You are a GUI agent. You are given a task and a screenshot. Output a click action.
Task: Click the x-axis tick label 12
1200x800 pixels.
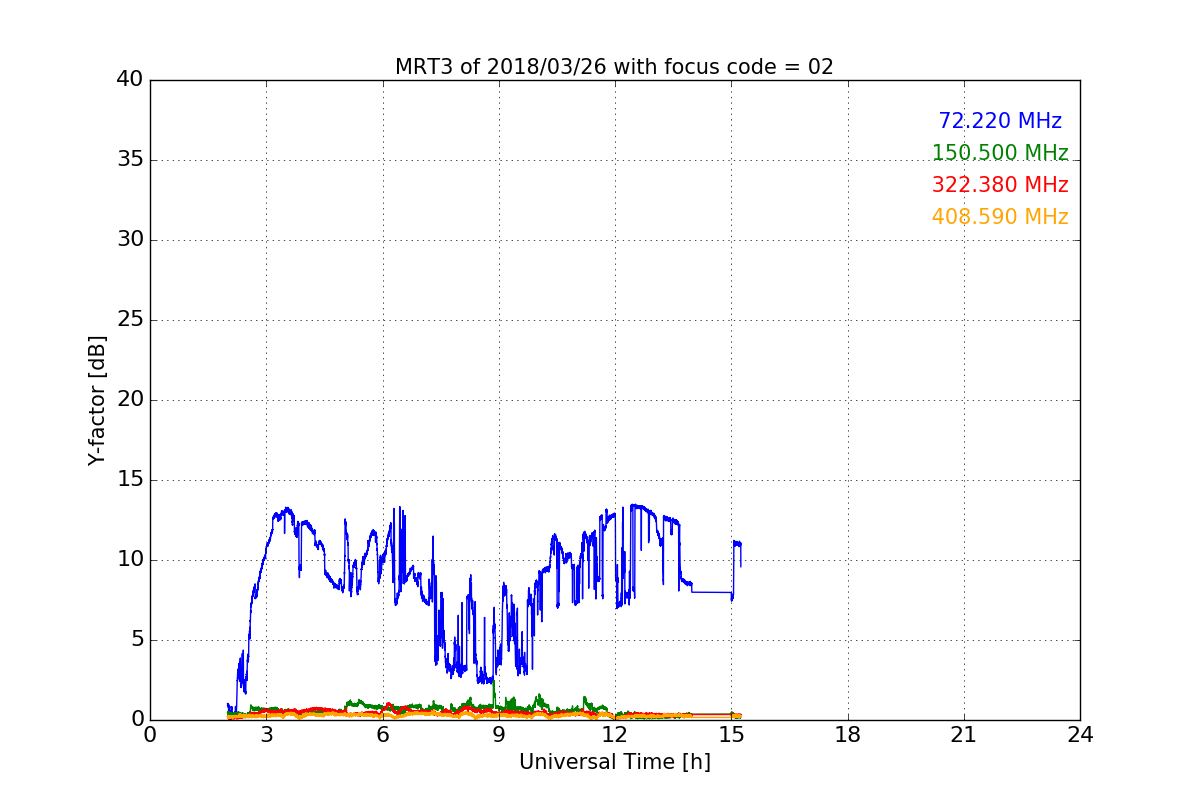pyautogui.click(x=615, y=735)
